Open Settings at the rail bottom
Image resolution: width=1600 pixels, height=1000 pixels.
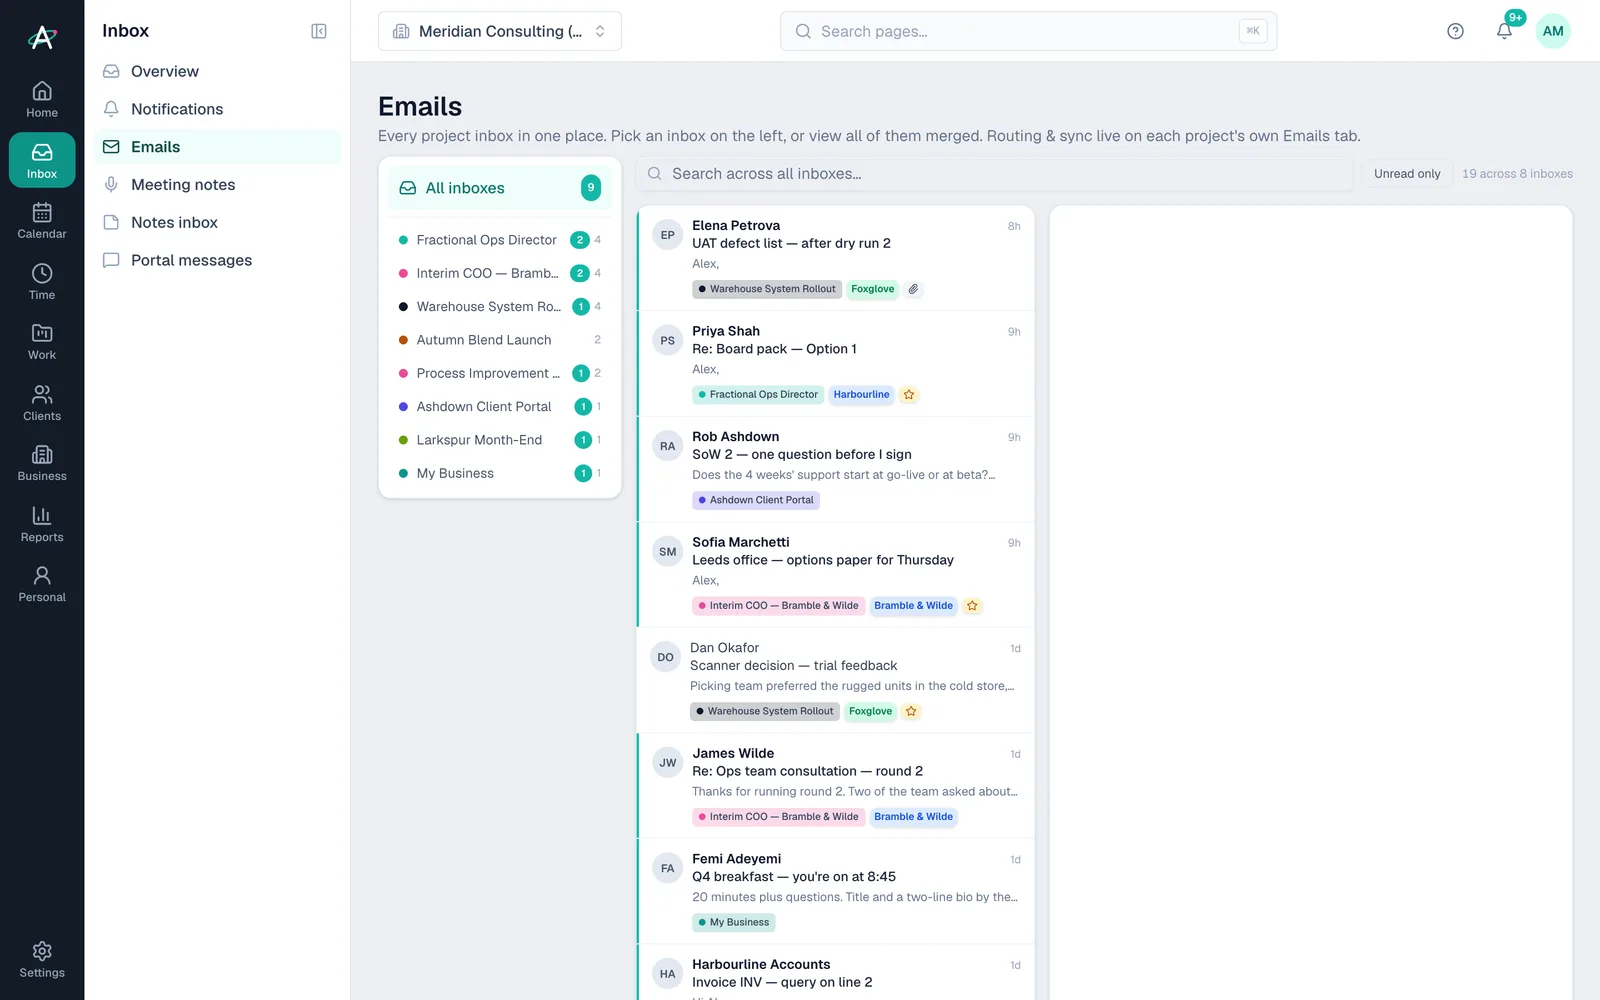coord(42,959)
